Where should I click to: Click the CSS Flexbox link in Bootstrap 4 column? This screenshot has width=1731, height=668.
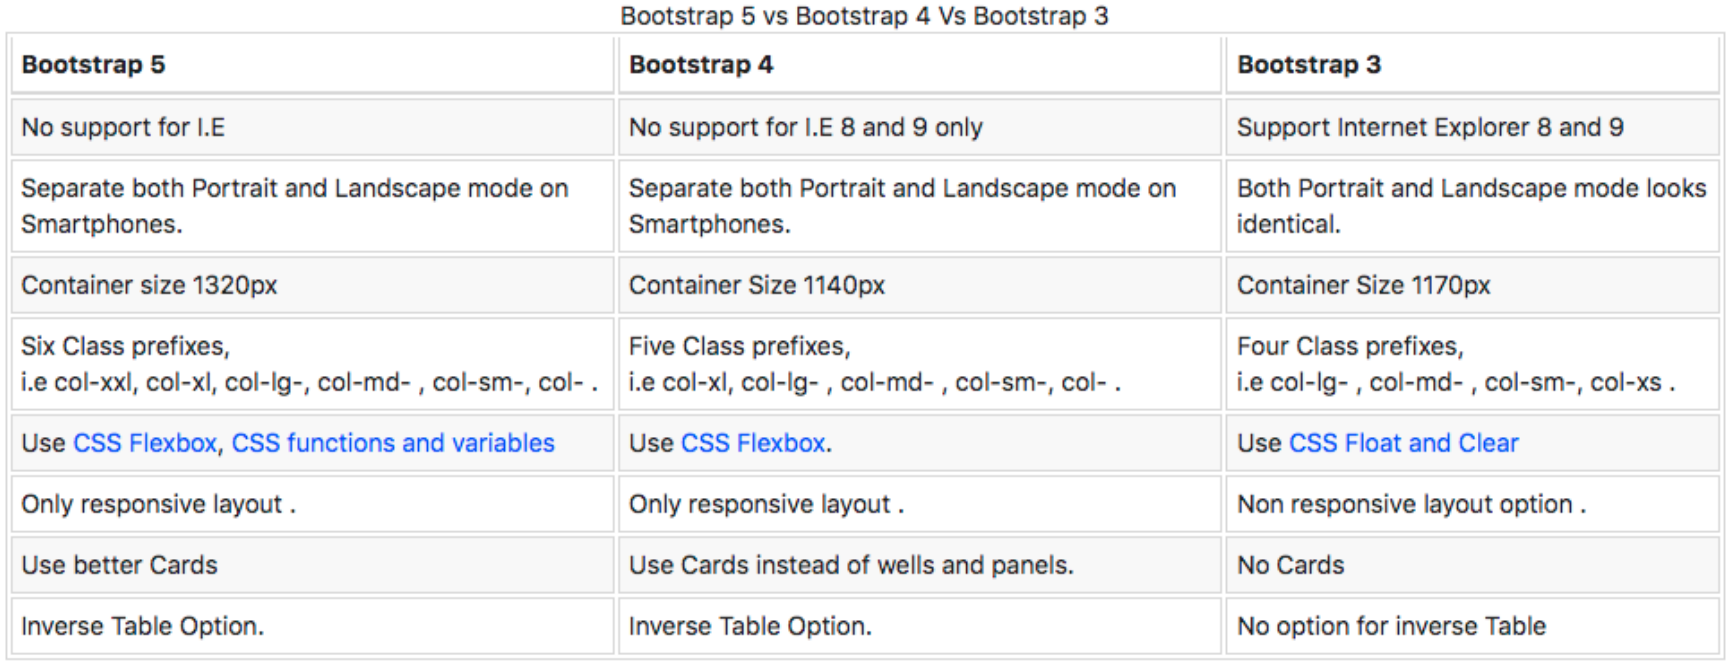click(753, 443)
